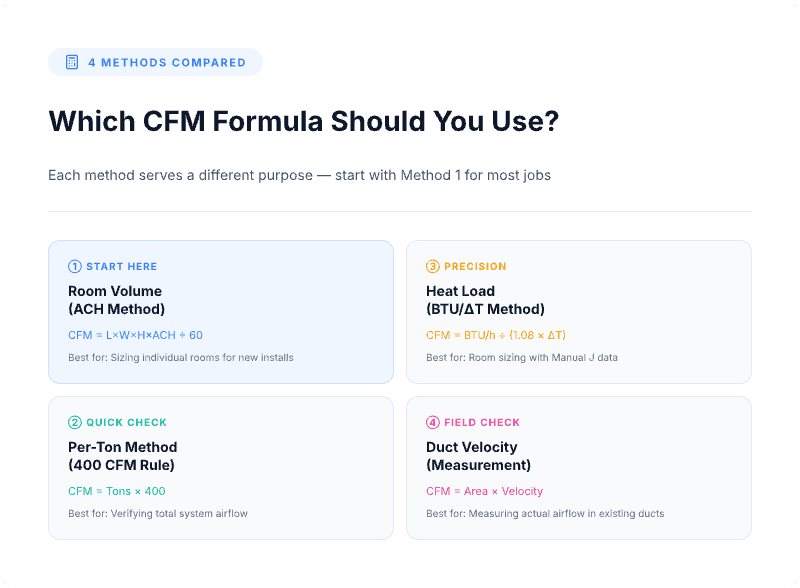Click the circled number 1 icon
Screen dimensions: 800x588
point(75,267)
